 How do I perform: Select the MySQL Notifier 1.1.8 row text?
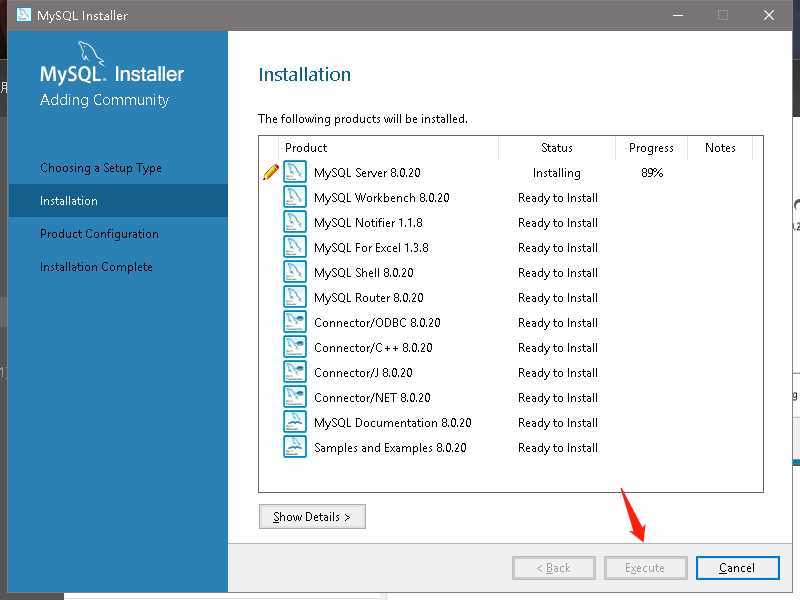coord(368,223)
